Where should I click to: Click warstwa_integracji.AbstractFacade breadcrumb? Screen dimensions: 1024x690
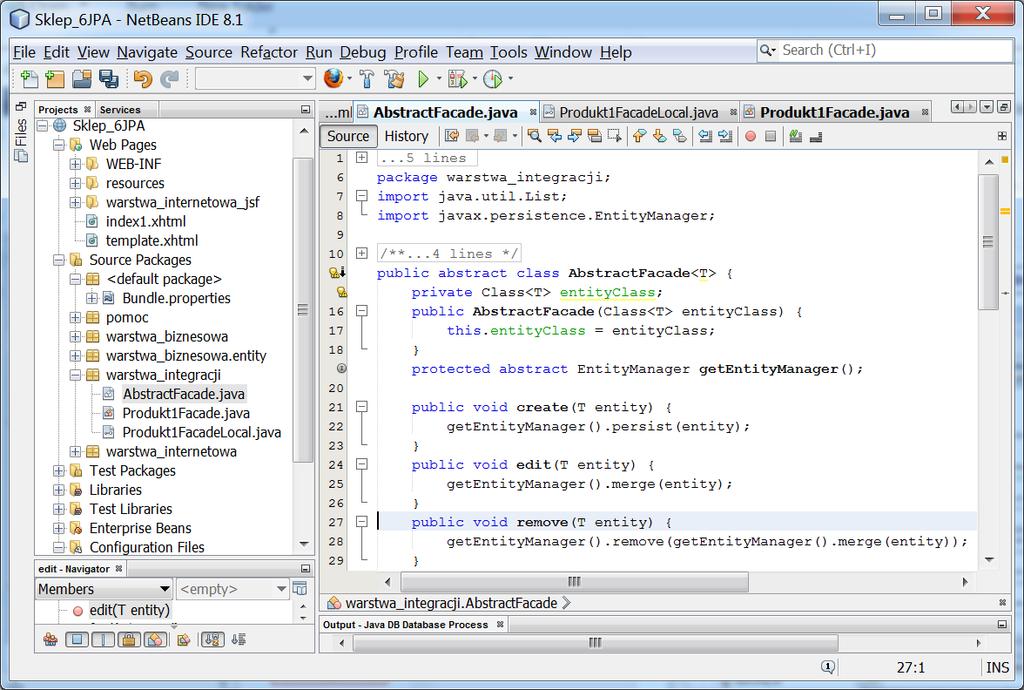point(451,603)
